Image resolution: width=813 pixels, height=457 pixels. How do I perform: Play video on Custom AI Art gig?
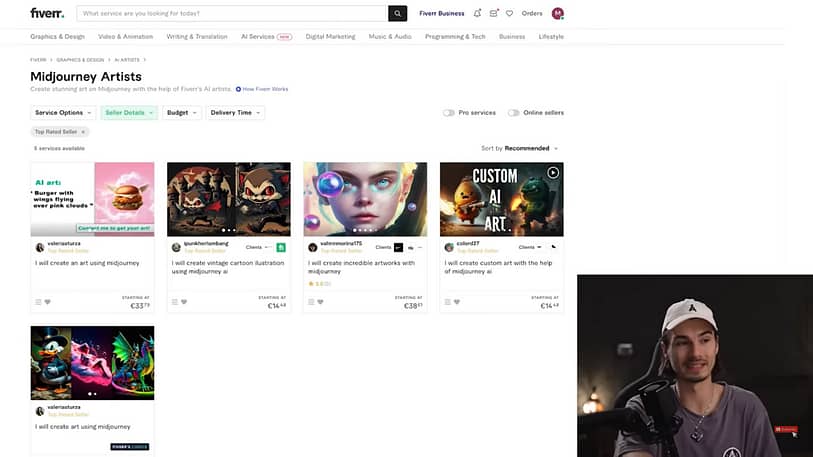[x=553, y=173]
